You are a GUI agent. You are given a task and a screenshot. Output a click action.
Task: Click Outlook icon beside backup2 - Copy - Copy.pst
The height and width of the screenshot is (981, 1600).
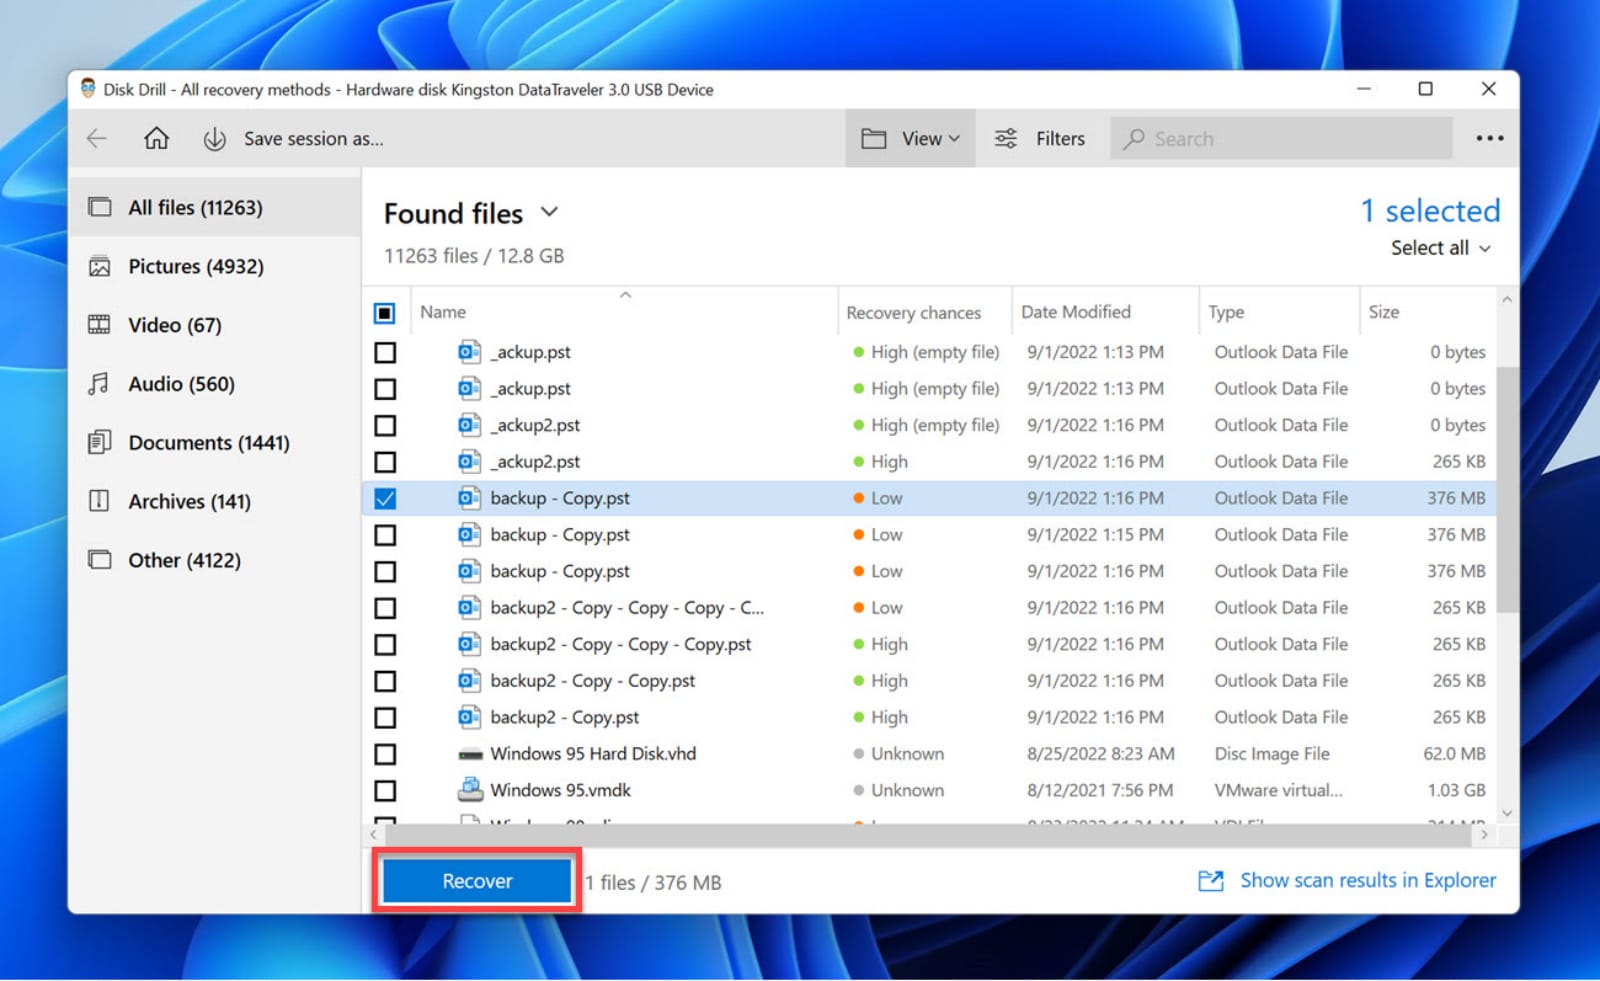tap(469, 681)
